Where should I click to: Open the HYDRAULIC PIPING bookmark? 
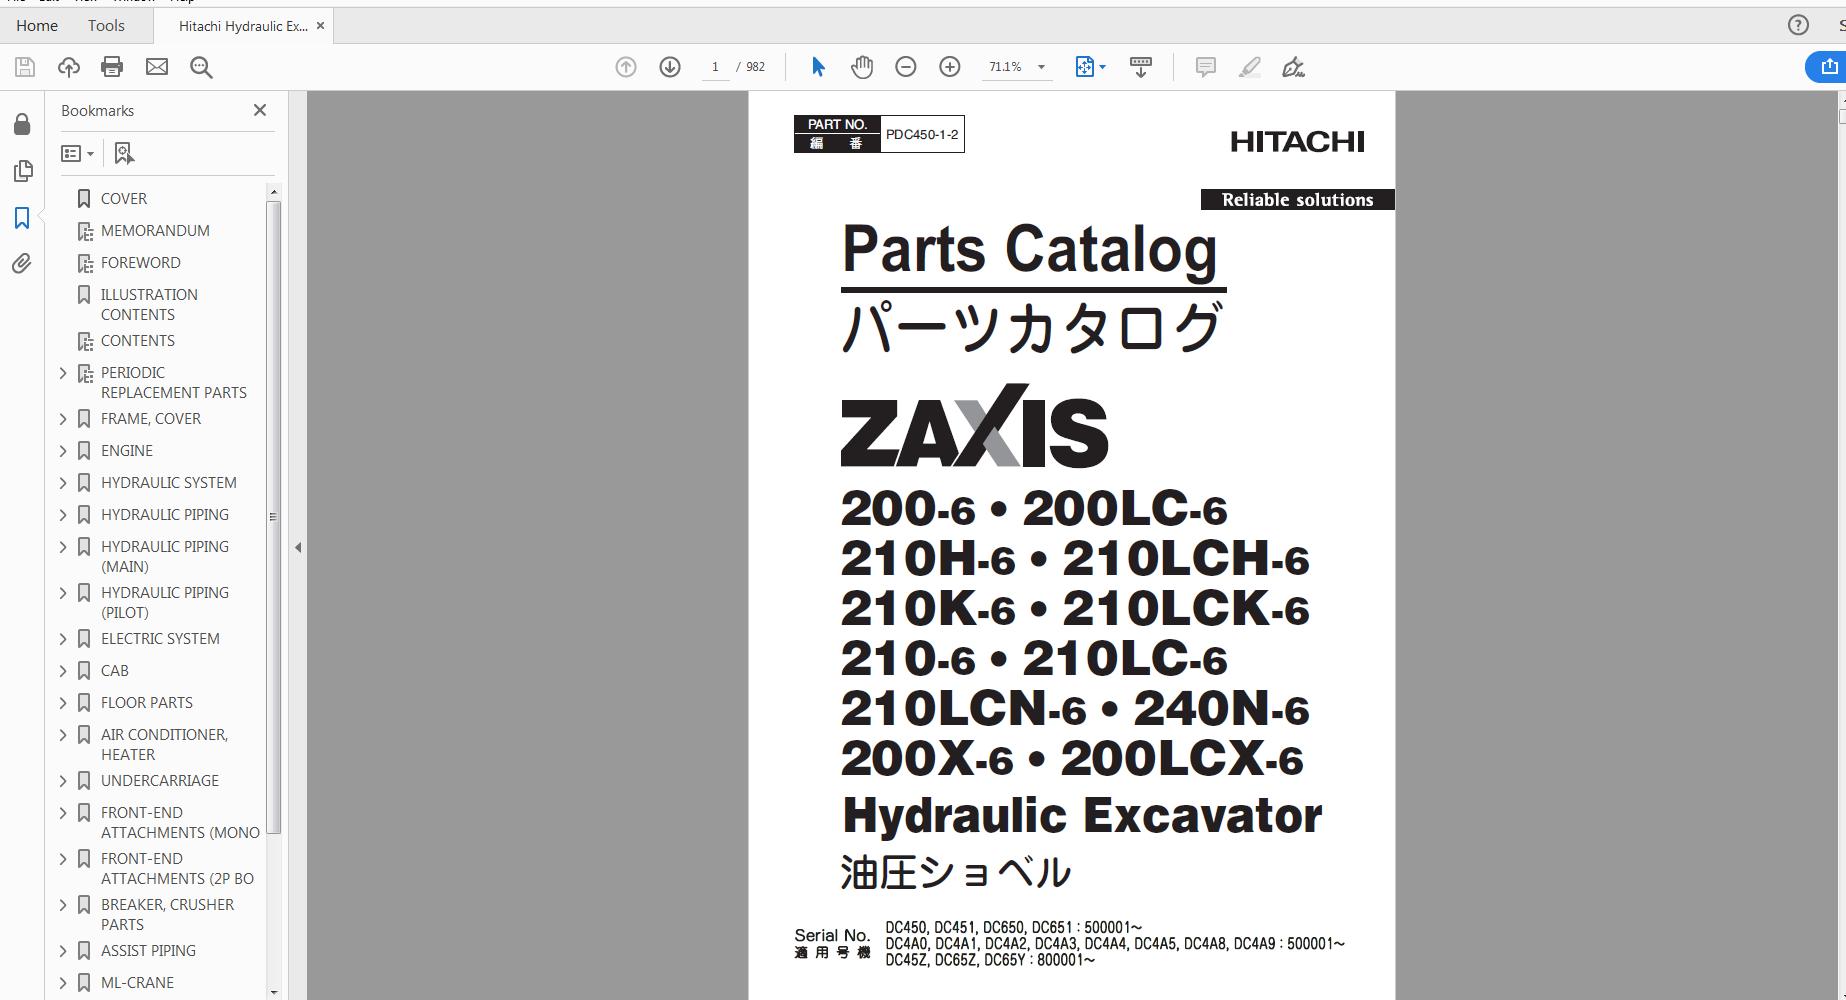pos(165,515)
